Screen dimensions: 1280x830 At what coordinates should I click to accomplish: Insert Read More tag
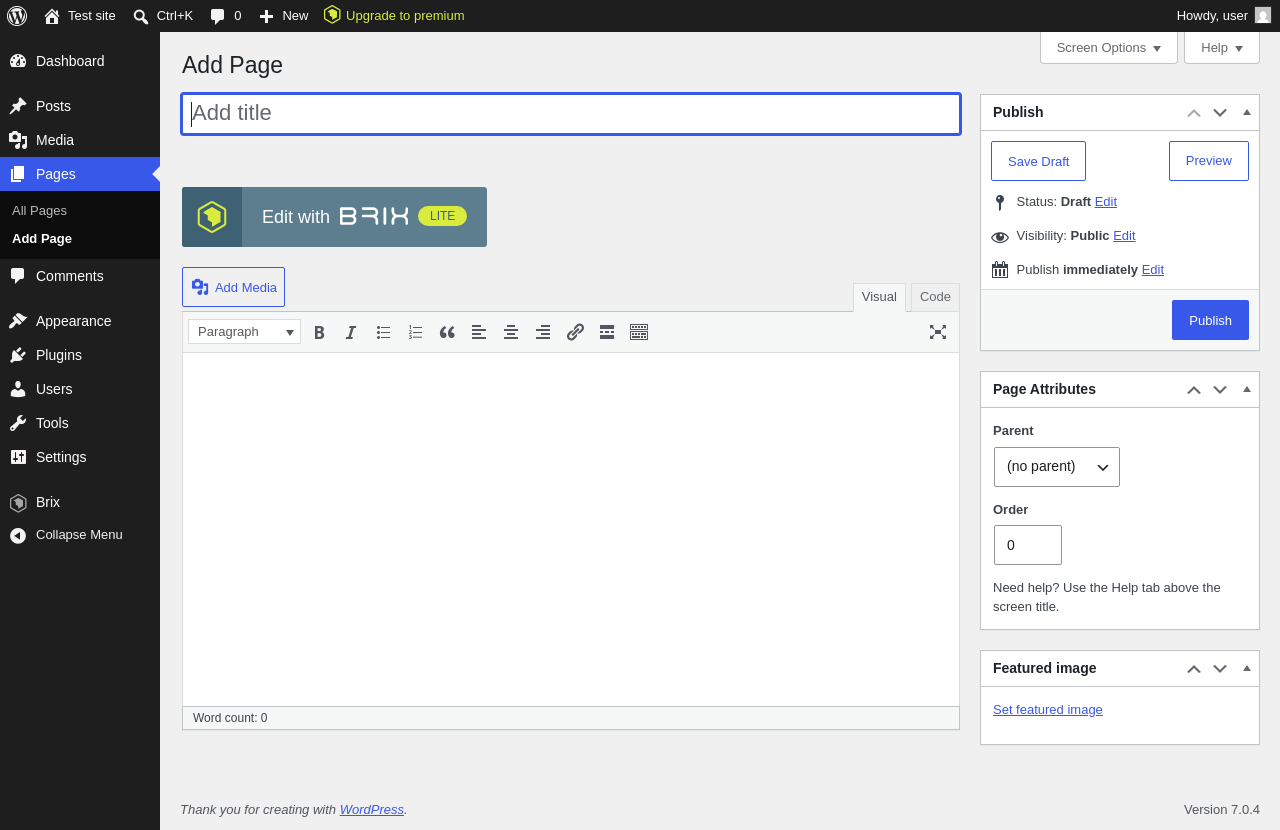(x=607, y=332)
